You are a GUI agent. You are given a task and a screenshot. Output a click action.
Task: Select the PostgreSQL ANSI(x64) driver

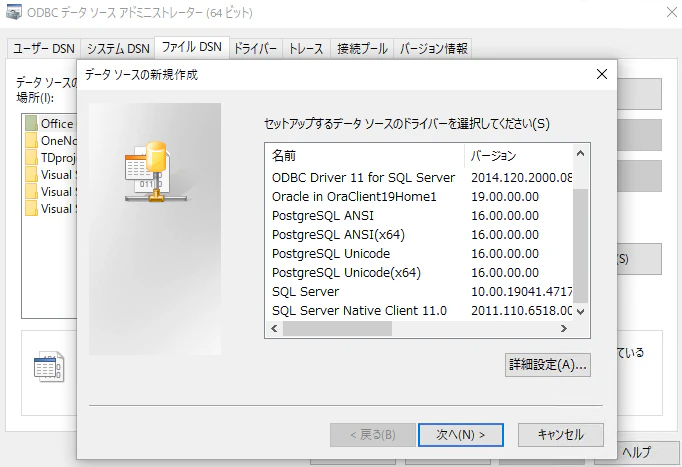click(x=338, y=235)
